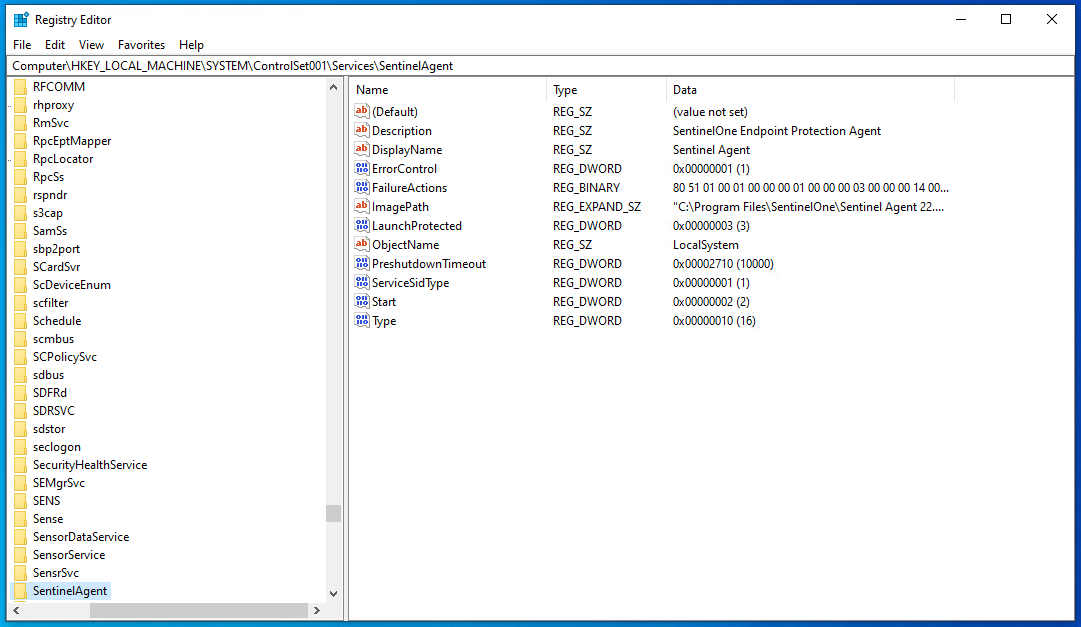Select the scfilter key
This screenshot has height=627, width=1081.
pyautogui.click(x=50, y=303)
